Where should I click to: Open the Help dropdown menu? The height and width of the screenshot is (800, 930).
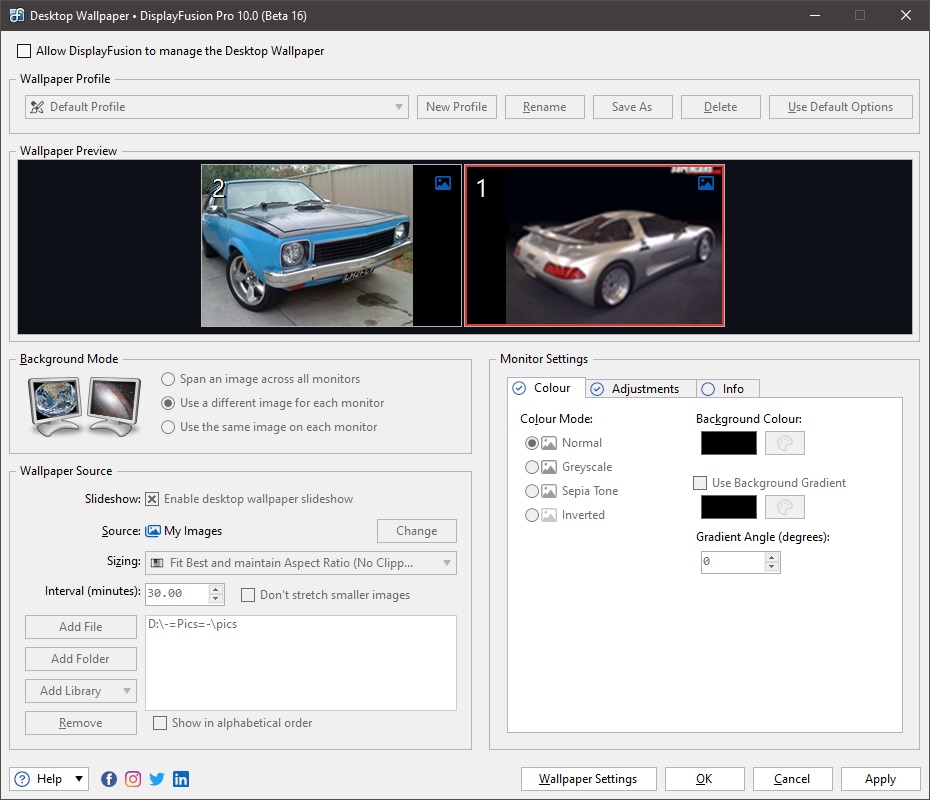click(49, 779)
